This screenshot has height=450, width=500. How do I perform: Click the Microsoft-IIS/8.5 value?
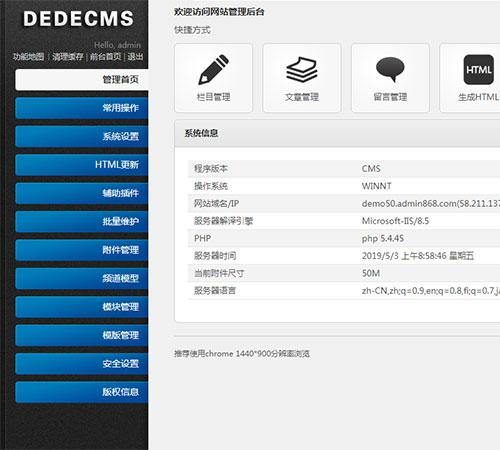click(395, 221)
